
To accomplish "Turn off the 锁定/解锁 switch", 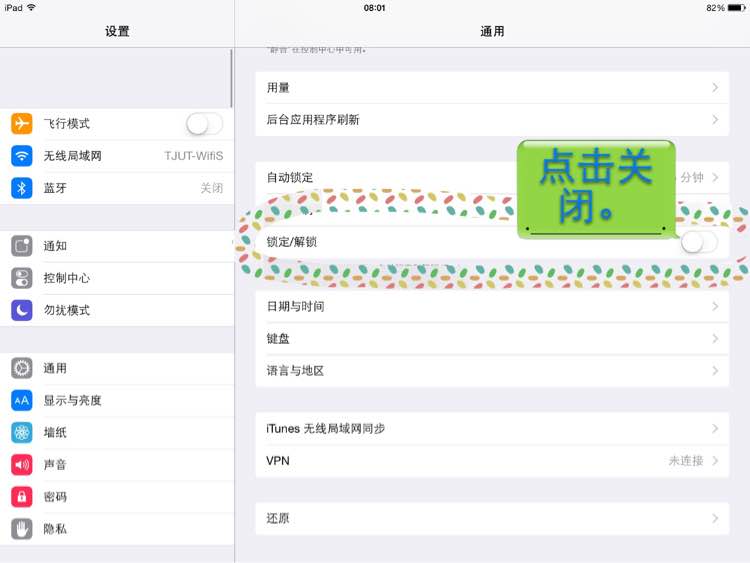I will 699,242.
